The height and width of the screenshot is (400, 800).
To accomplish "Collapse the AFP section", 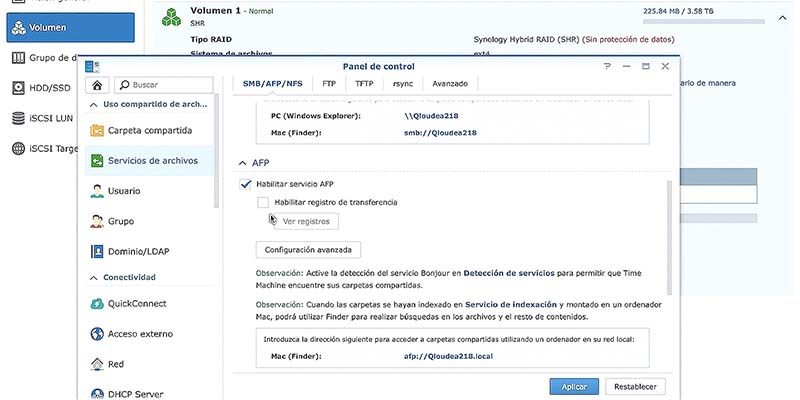I will tap(242, 163).
